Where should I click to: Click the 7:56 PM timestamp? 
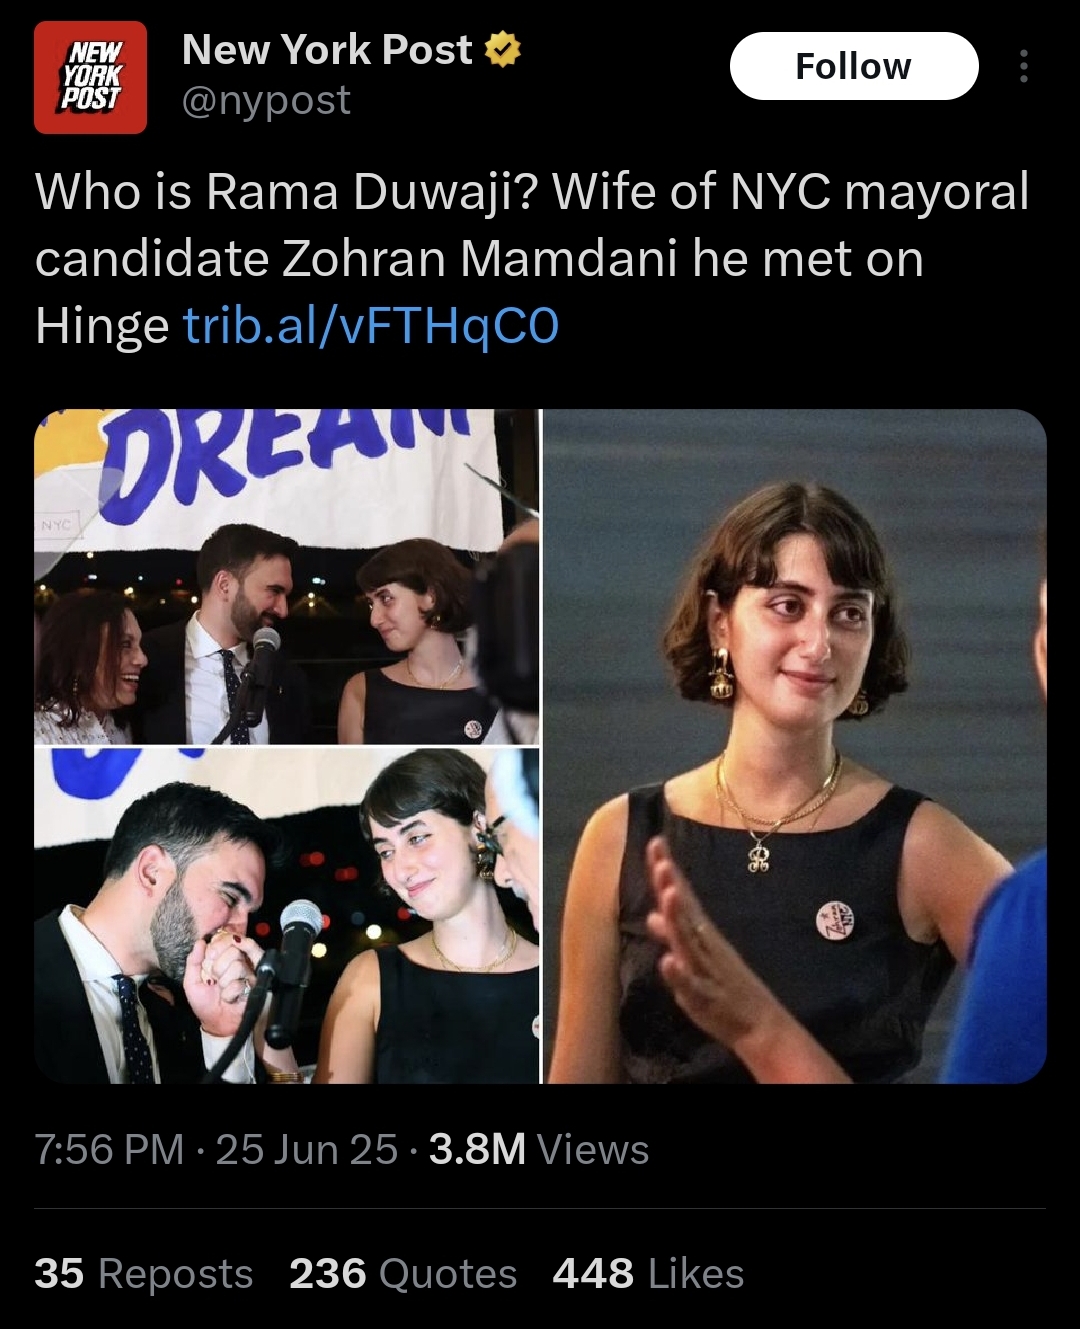click(109, 1150)
